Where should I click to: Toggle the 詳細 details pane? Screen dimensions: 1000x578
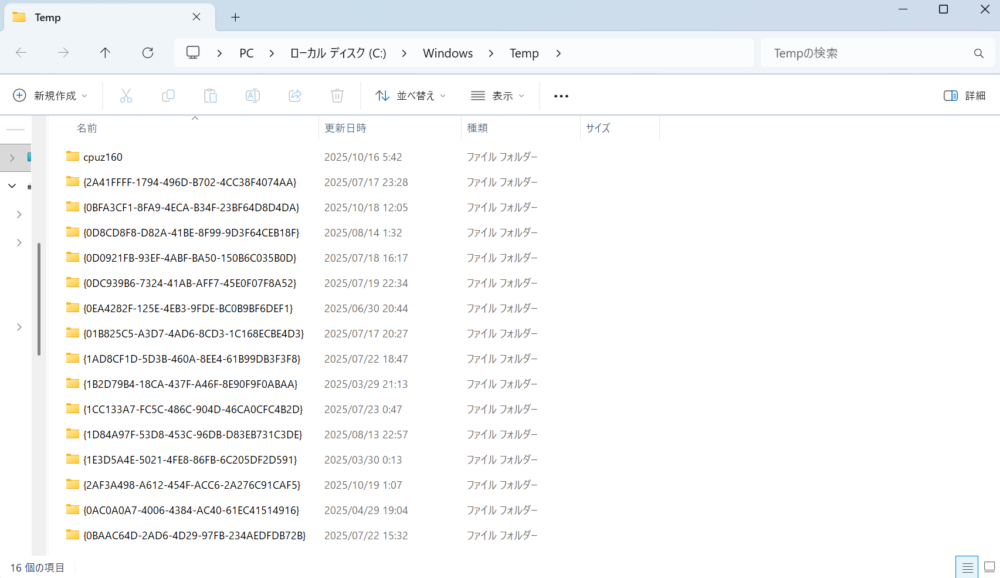(x=965, y=96)
